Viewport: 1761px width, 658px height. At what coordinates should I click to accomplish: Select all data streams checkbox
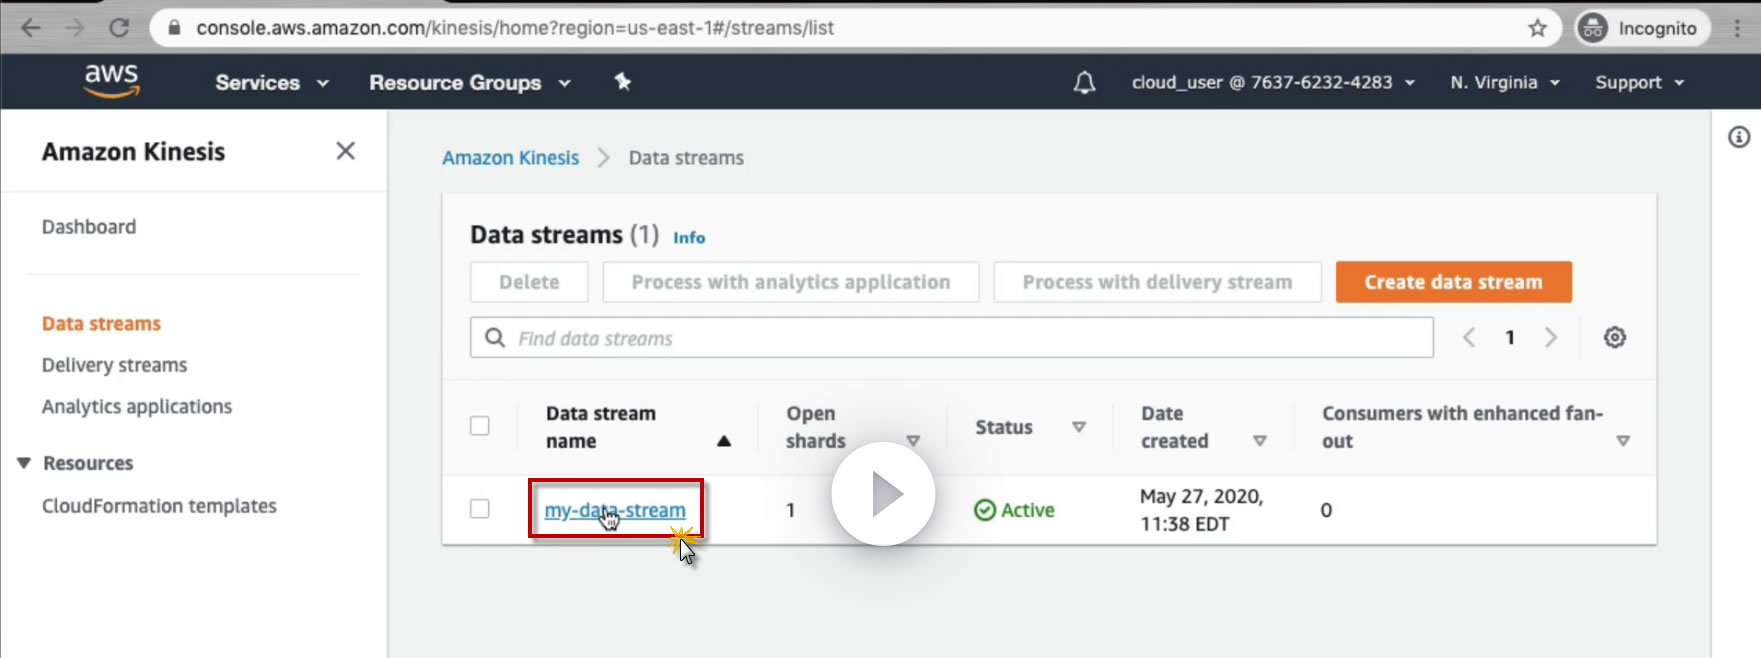480,426
